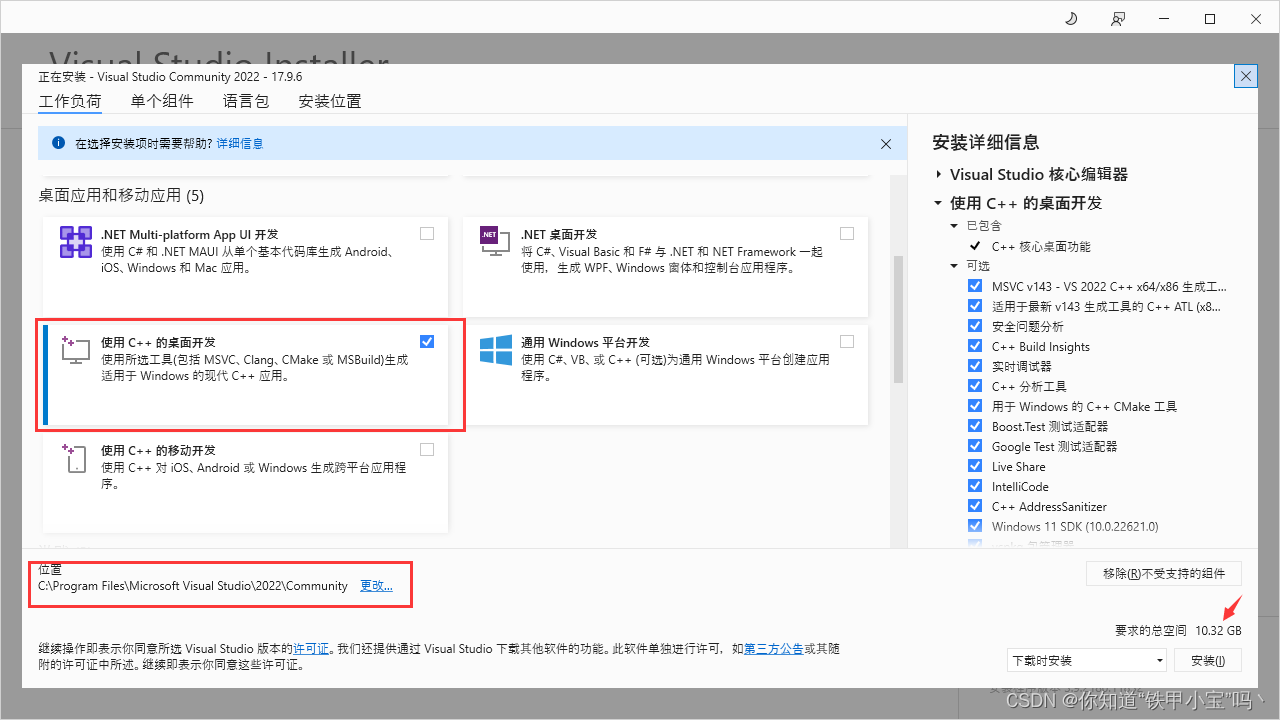Uncheck 安全问题分析 component
Screen dimensions: 1280x720
(x=975, y=326)
